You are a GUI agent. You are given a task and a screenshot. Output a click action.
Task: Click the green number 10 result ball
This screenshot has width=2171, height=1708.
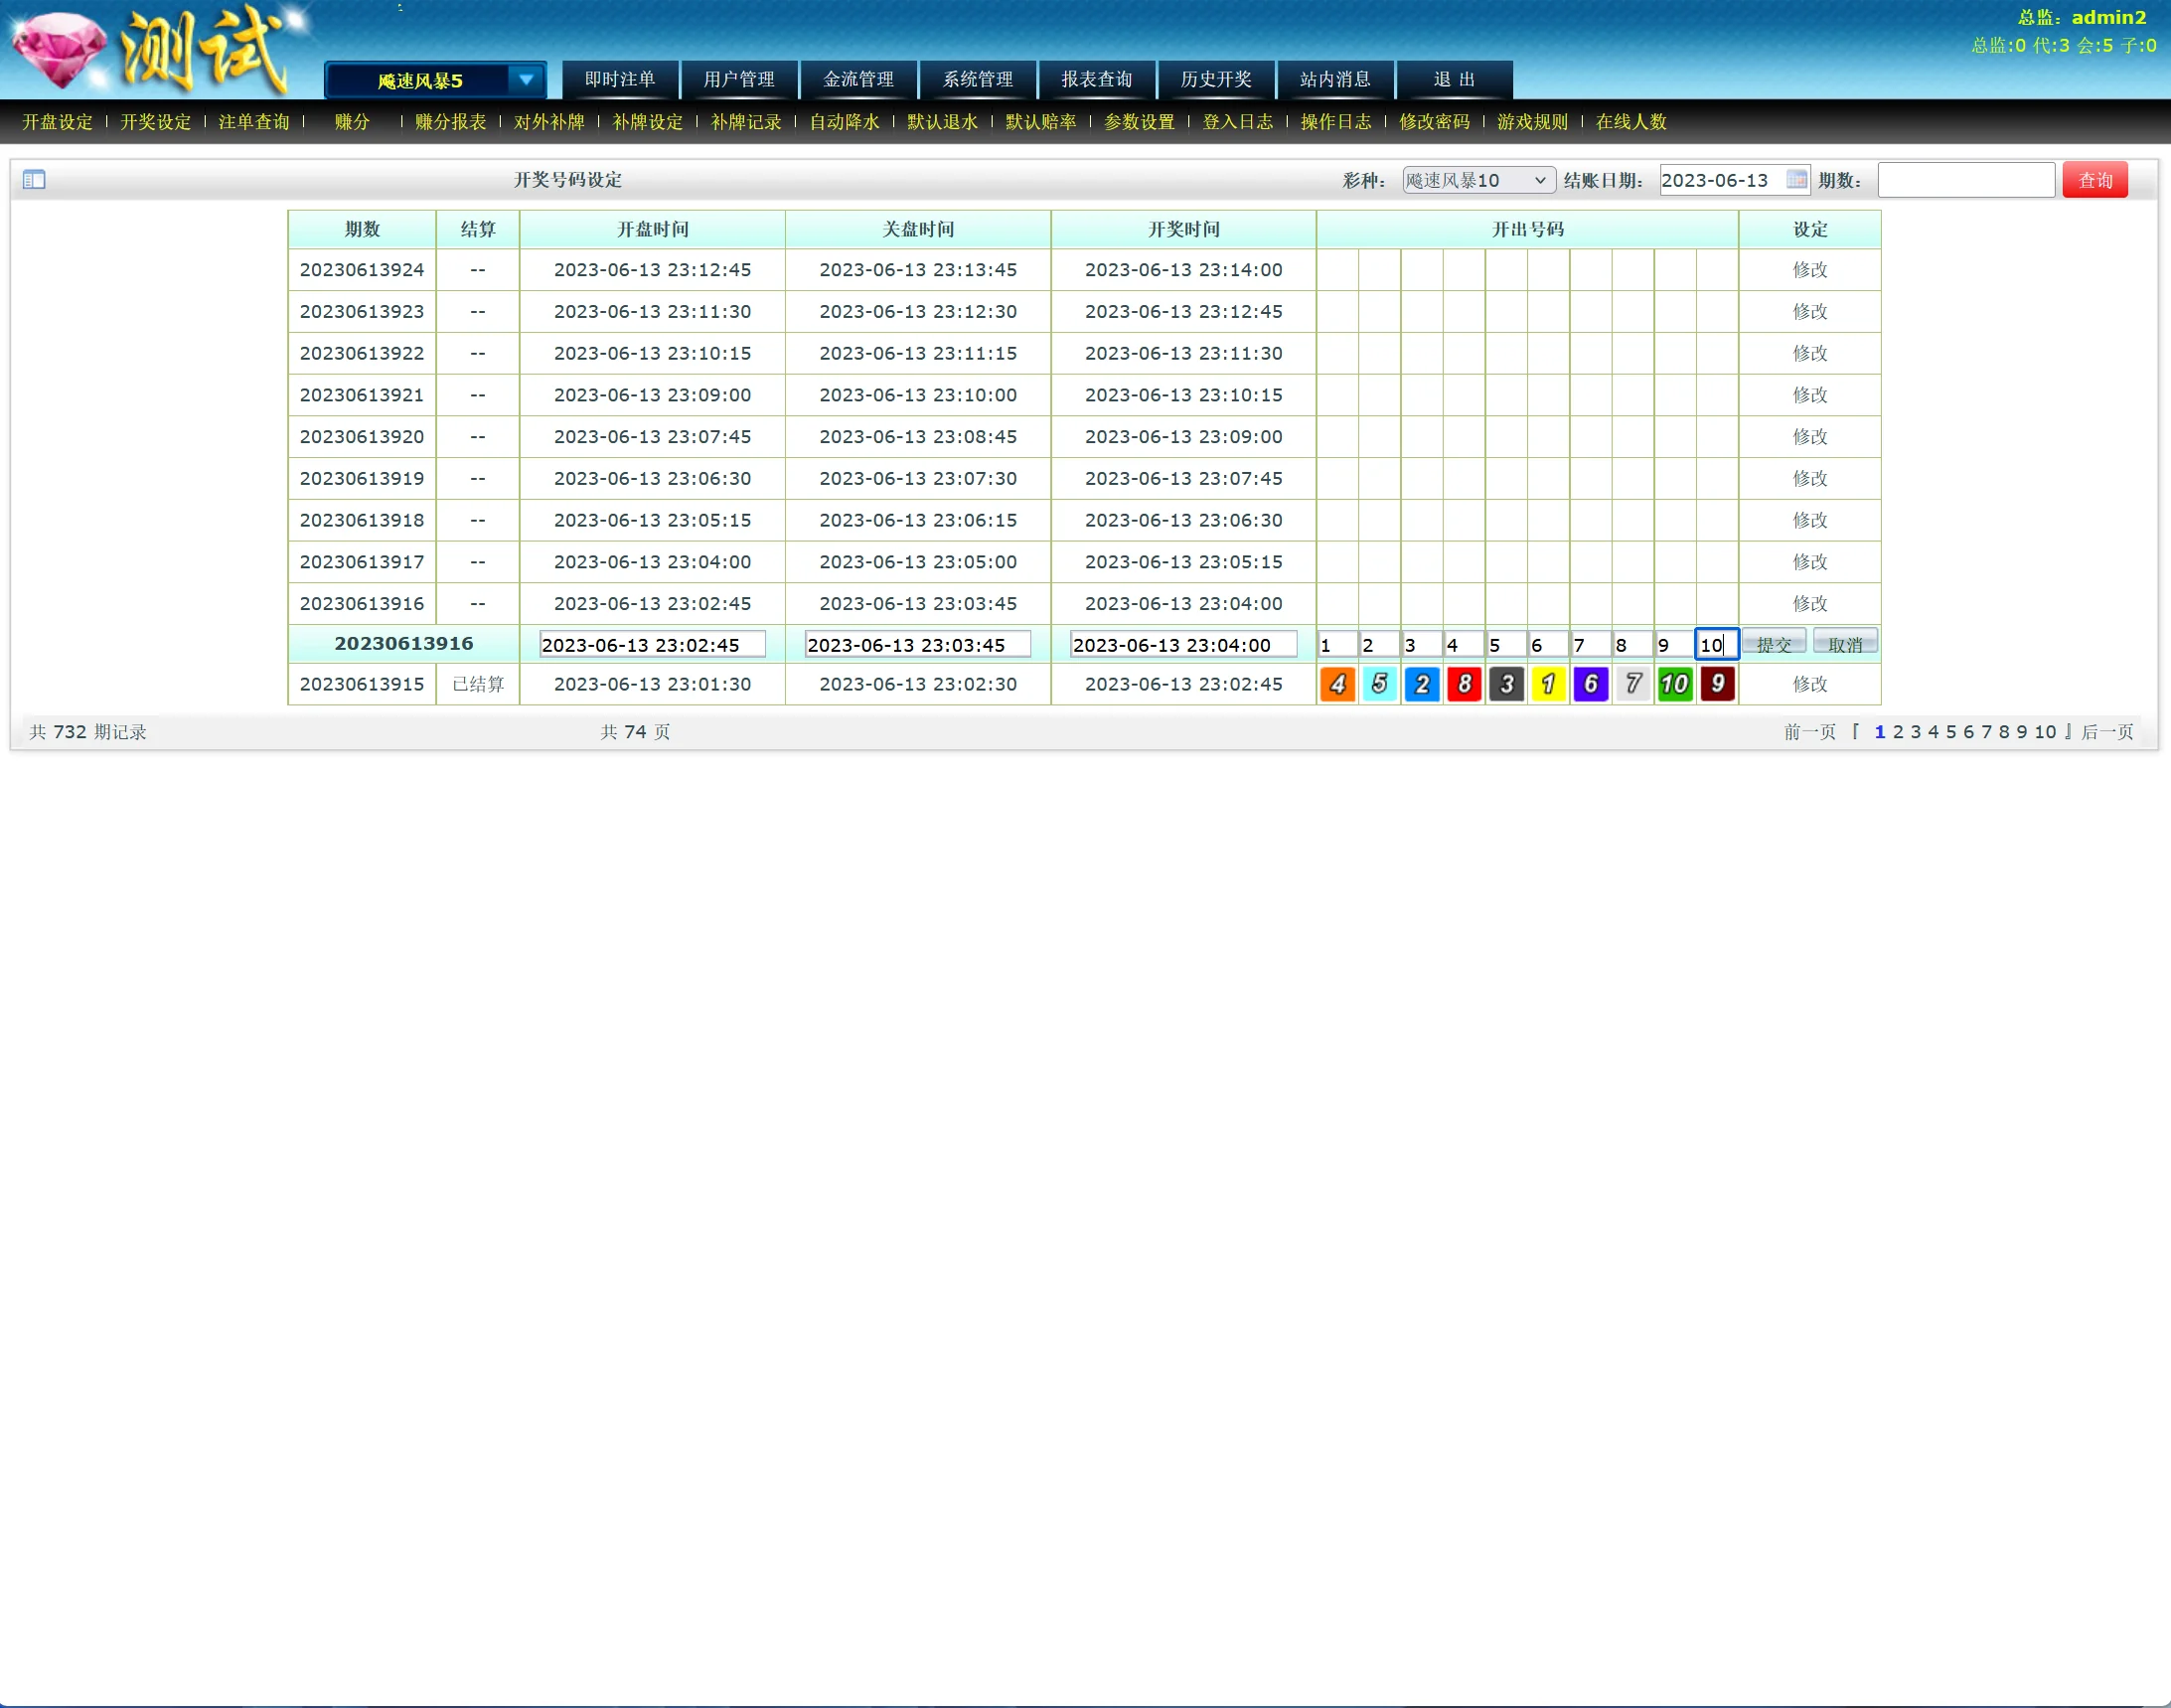coord(1675,685)
